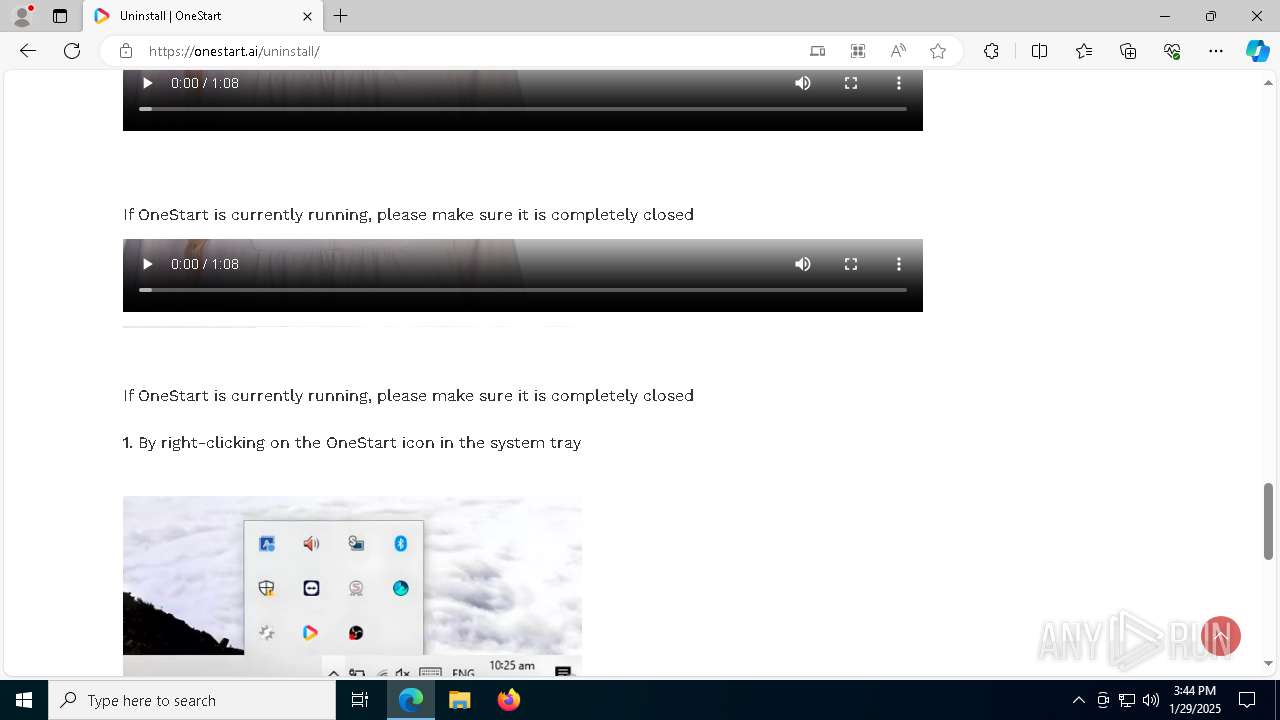The height and width of the screenshot is (720, 1280).
Task: Click the scrollbar down arrow
Action: click(1268, 663)
